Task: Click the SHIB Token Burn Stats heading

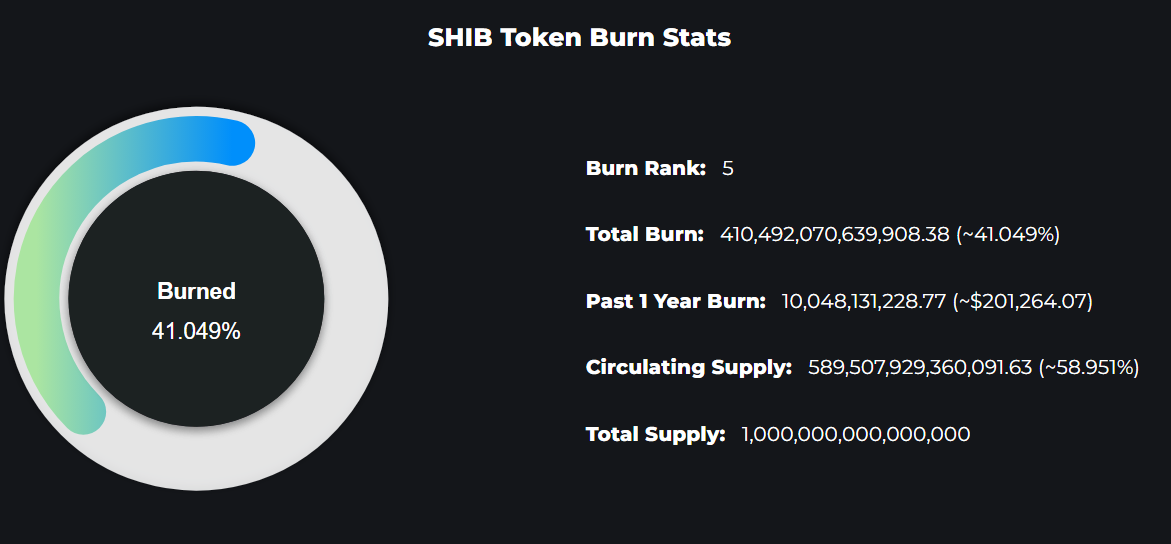Action: pyautogui.click(x=579, y=37)
